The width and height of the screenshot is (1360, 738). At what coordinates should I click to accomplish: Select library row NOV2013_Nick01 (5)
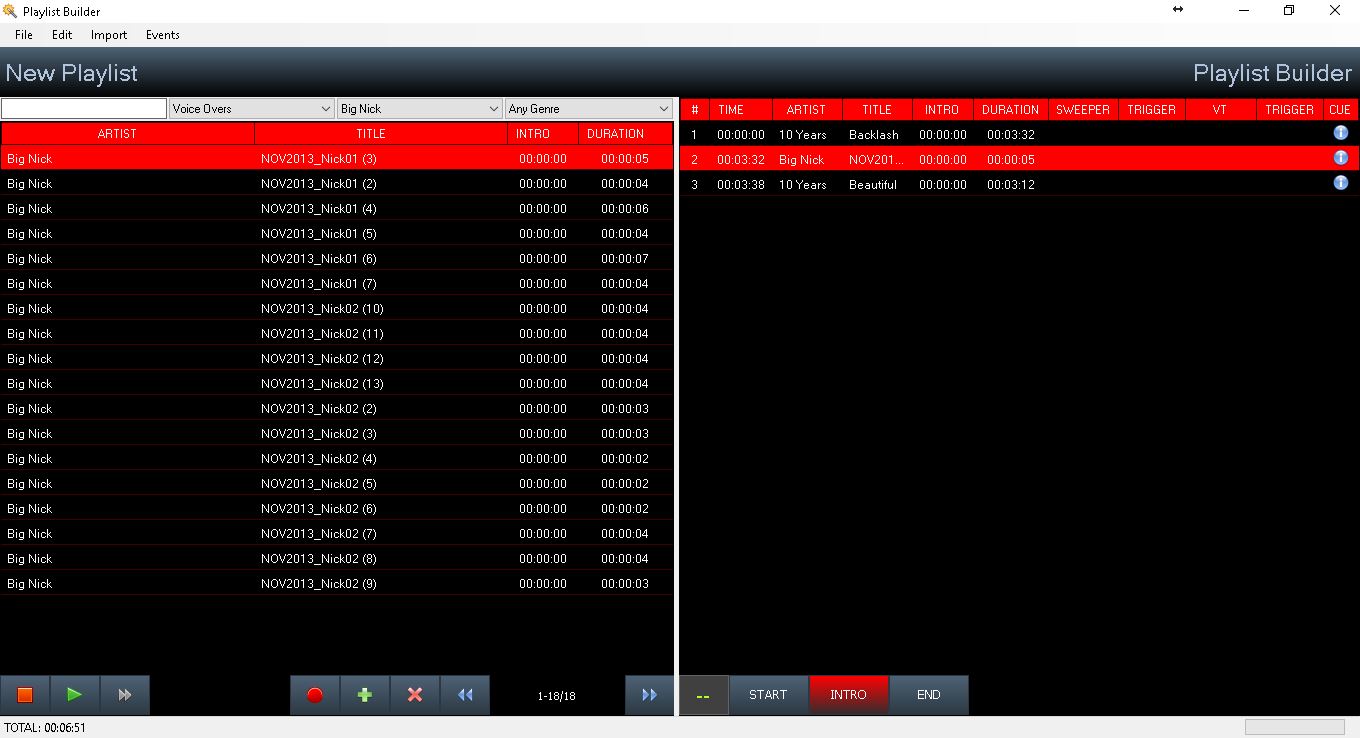[x=337, y=234]
